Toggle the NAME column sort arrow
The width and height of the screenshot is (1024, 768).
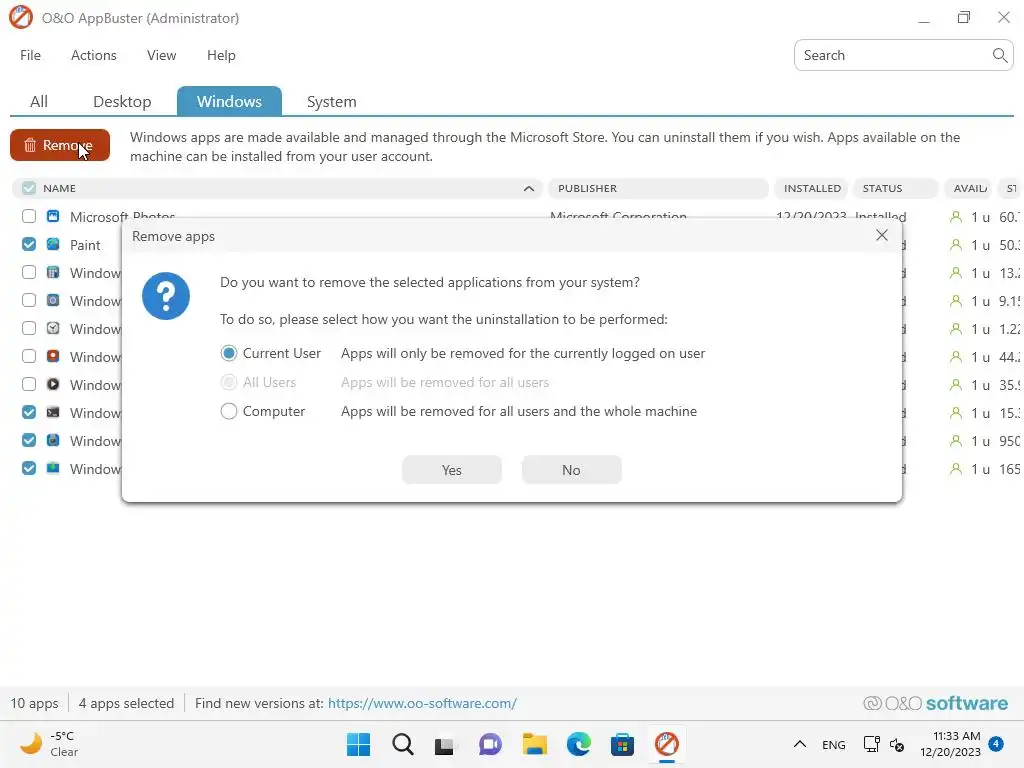(x=528, y=189)
